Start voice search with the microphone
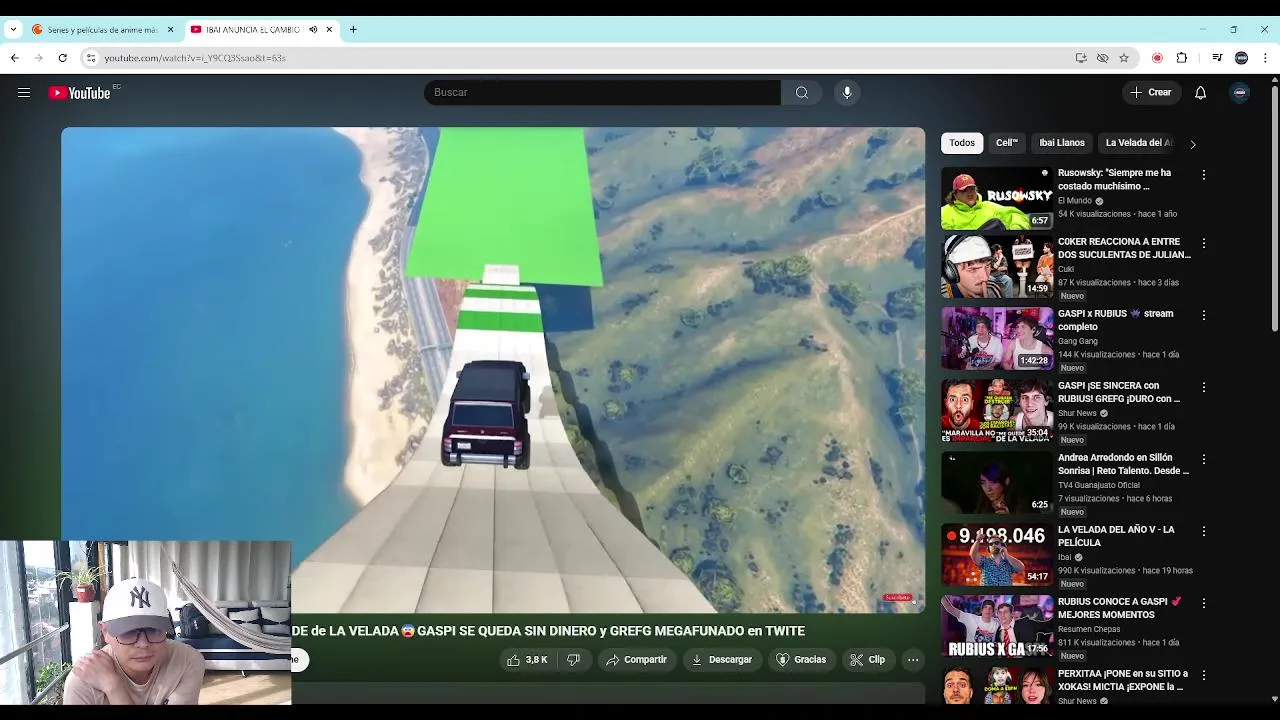 [847, 92]
